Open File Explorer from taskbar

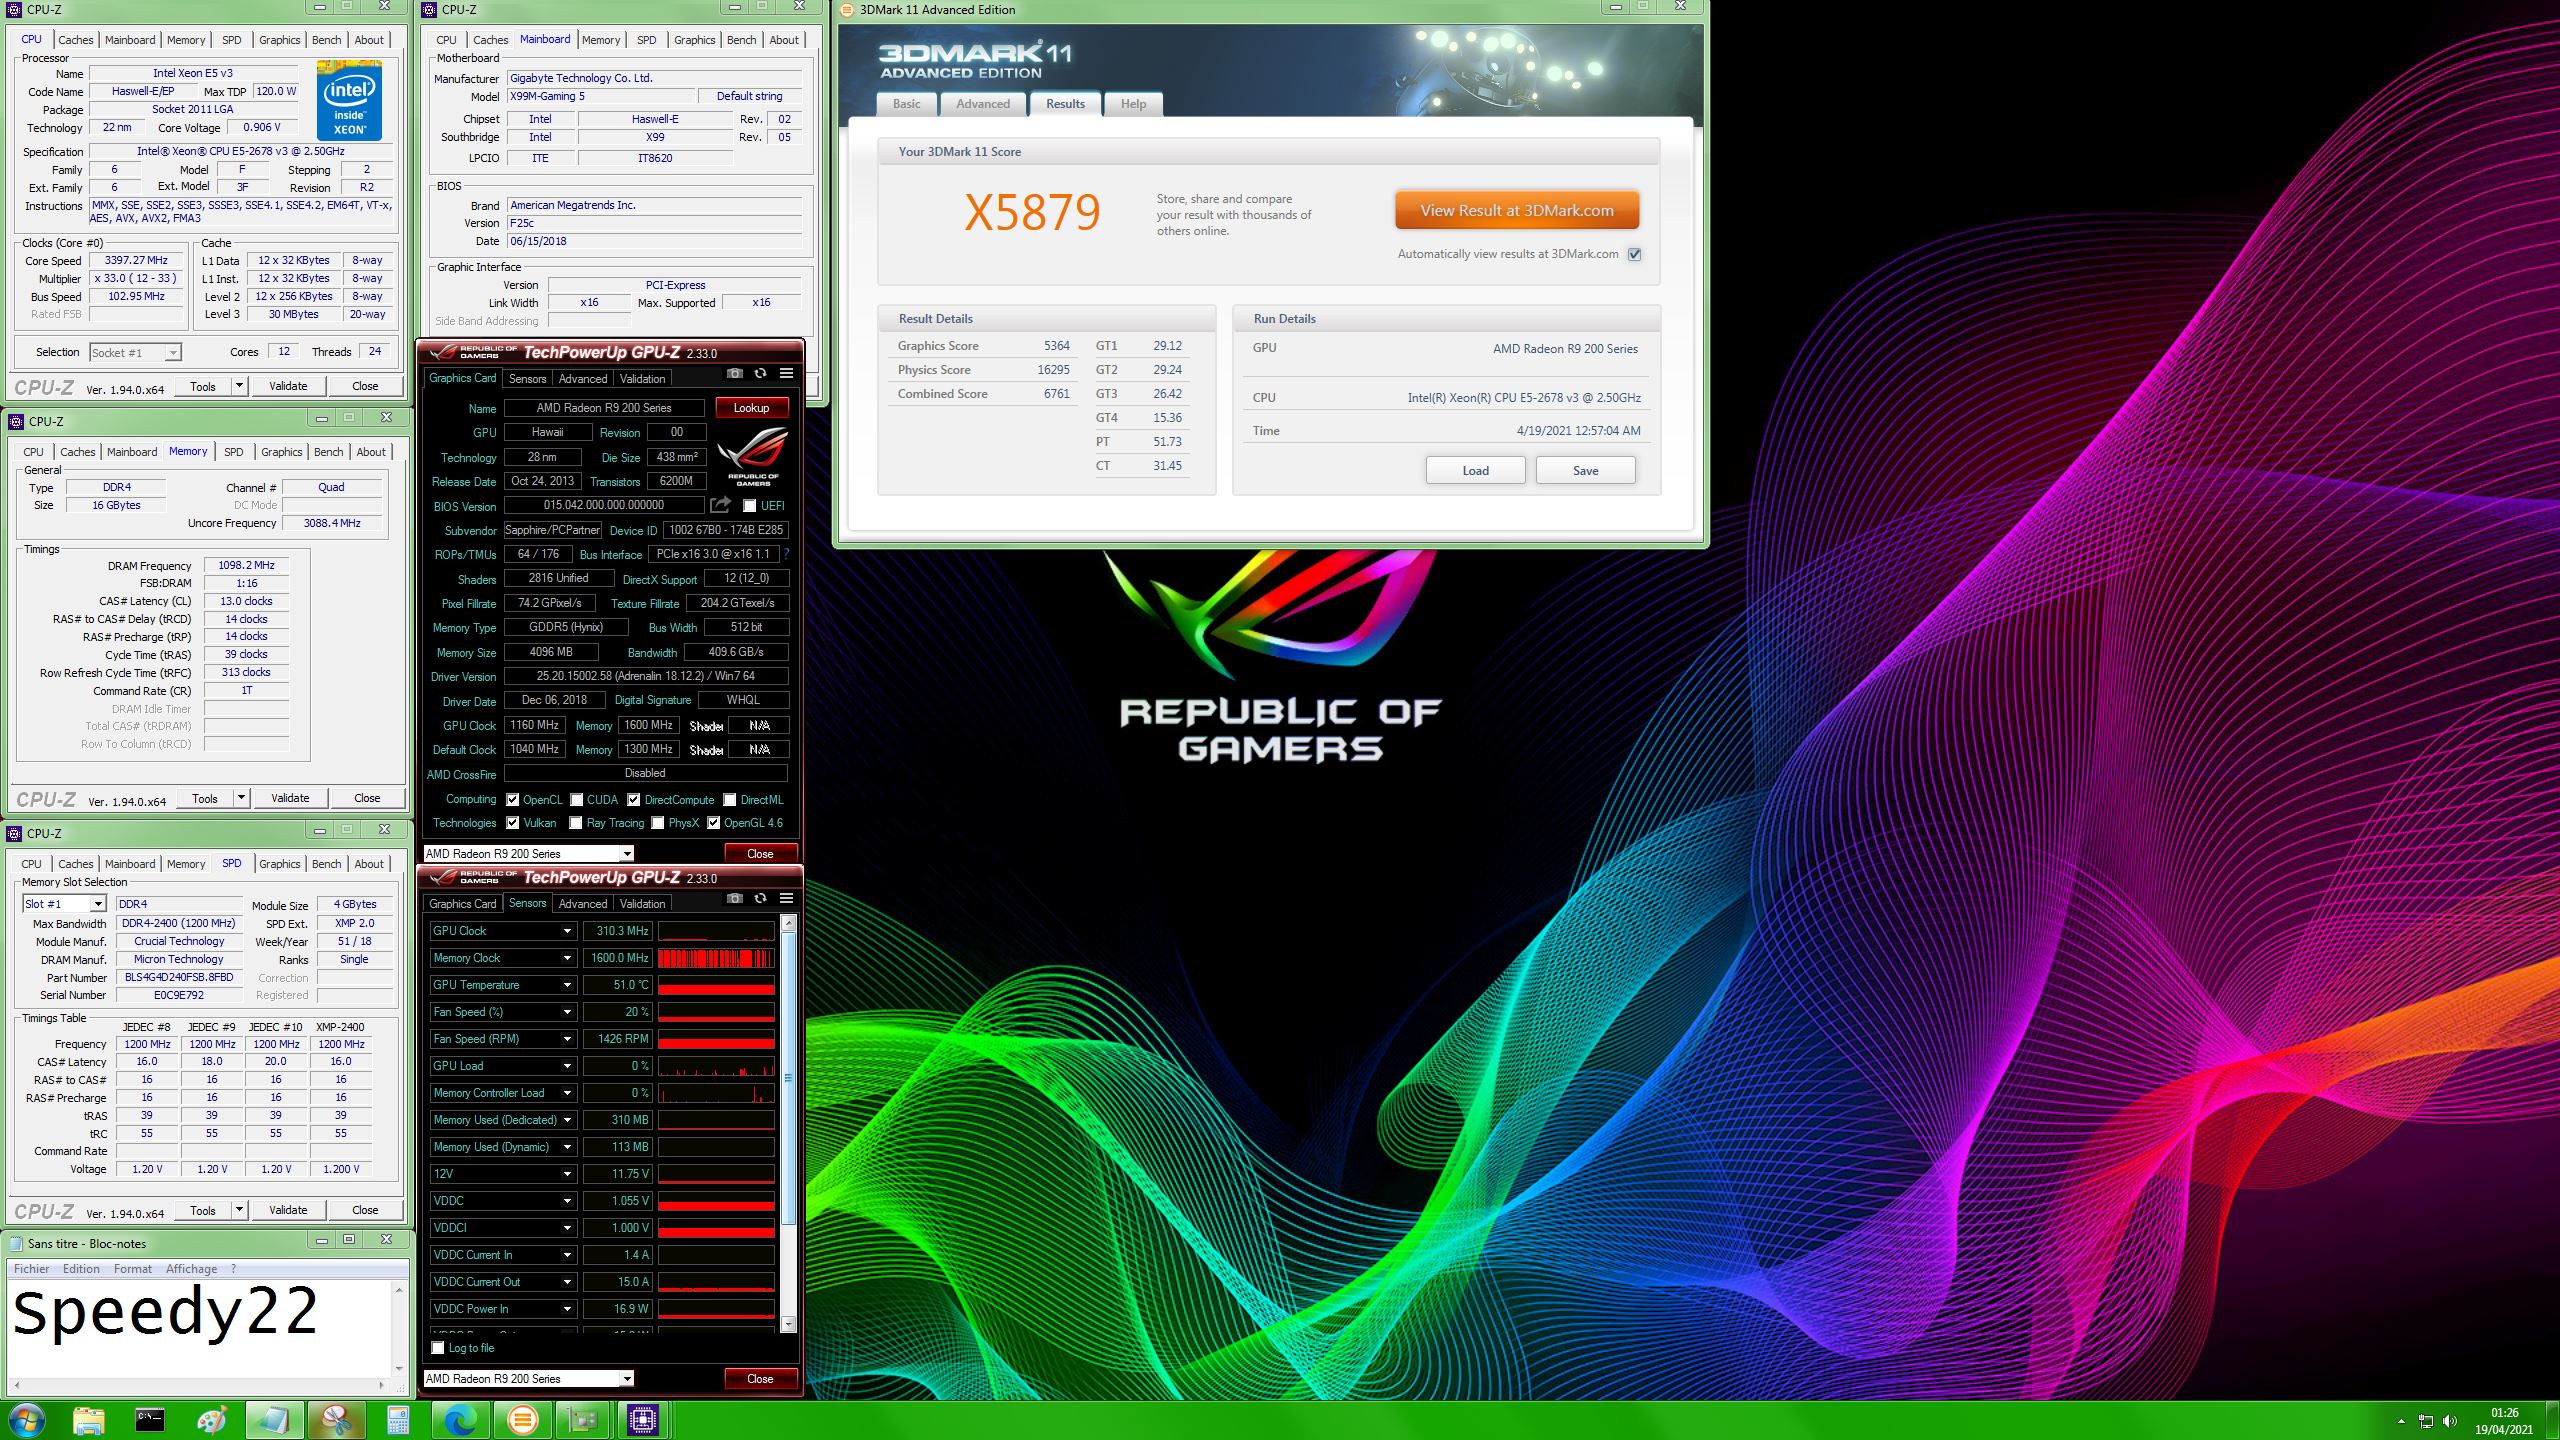[88, 1420]
